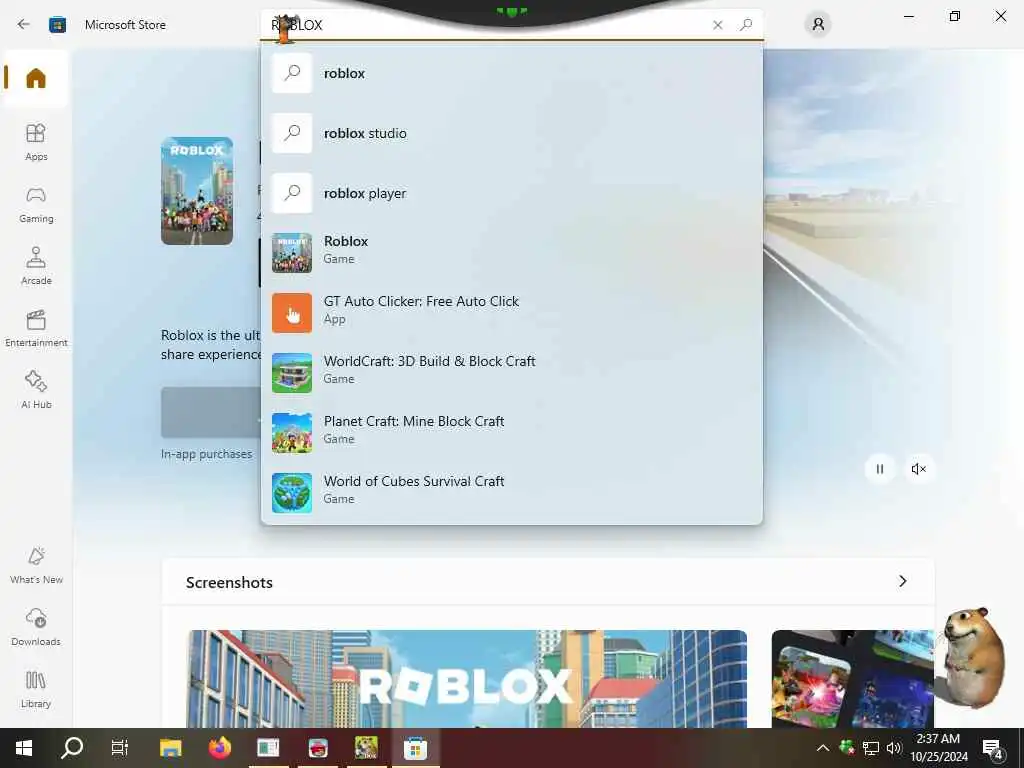
Task: Open the notification center
Action: 993,749
